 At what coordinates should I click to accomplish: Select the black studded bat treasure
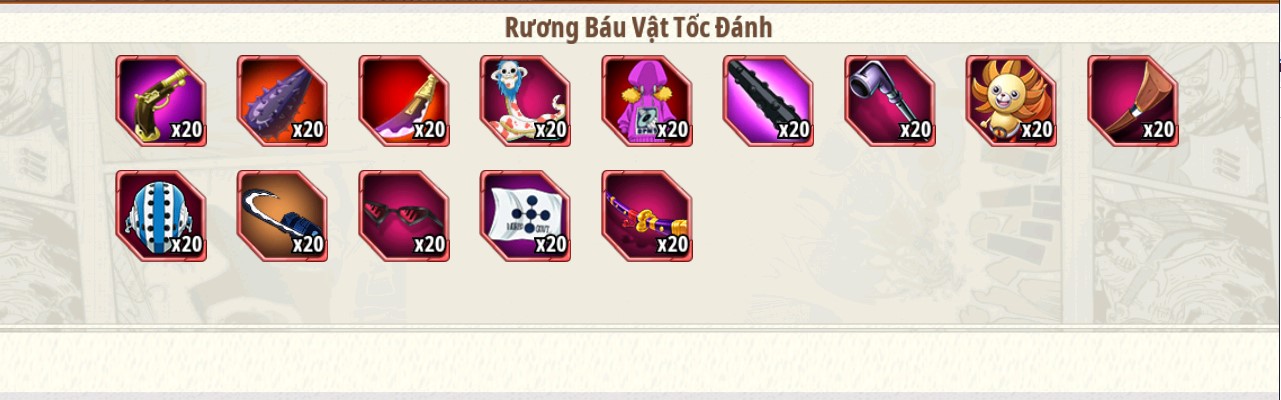coord(768,101)
